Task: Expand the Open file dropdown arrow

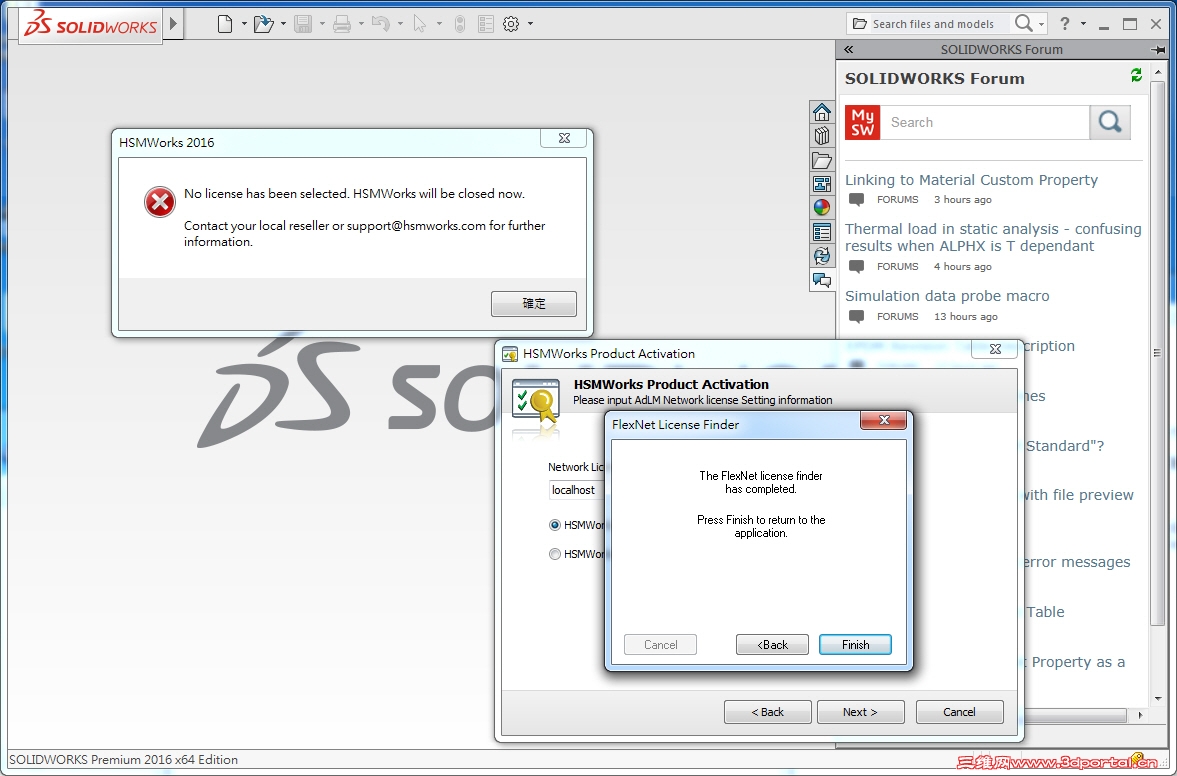Action: 283,24
